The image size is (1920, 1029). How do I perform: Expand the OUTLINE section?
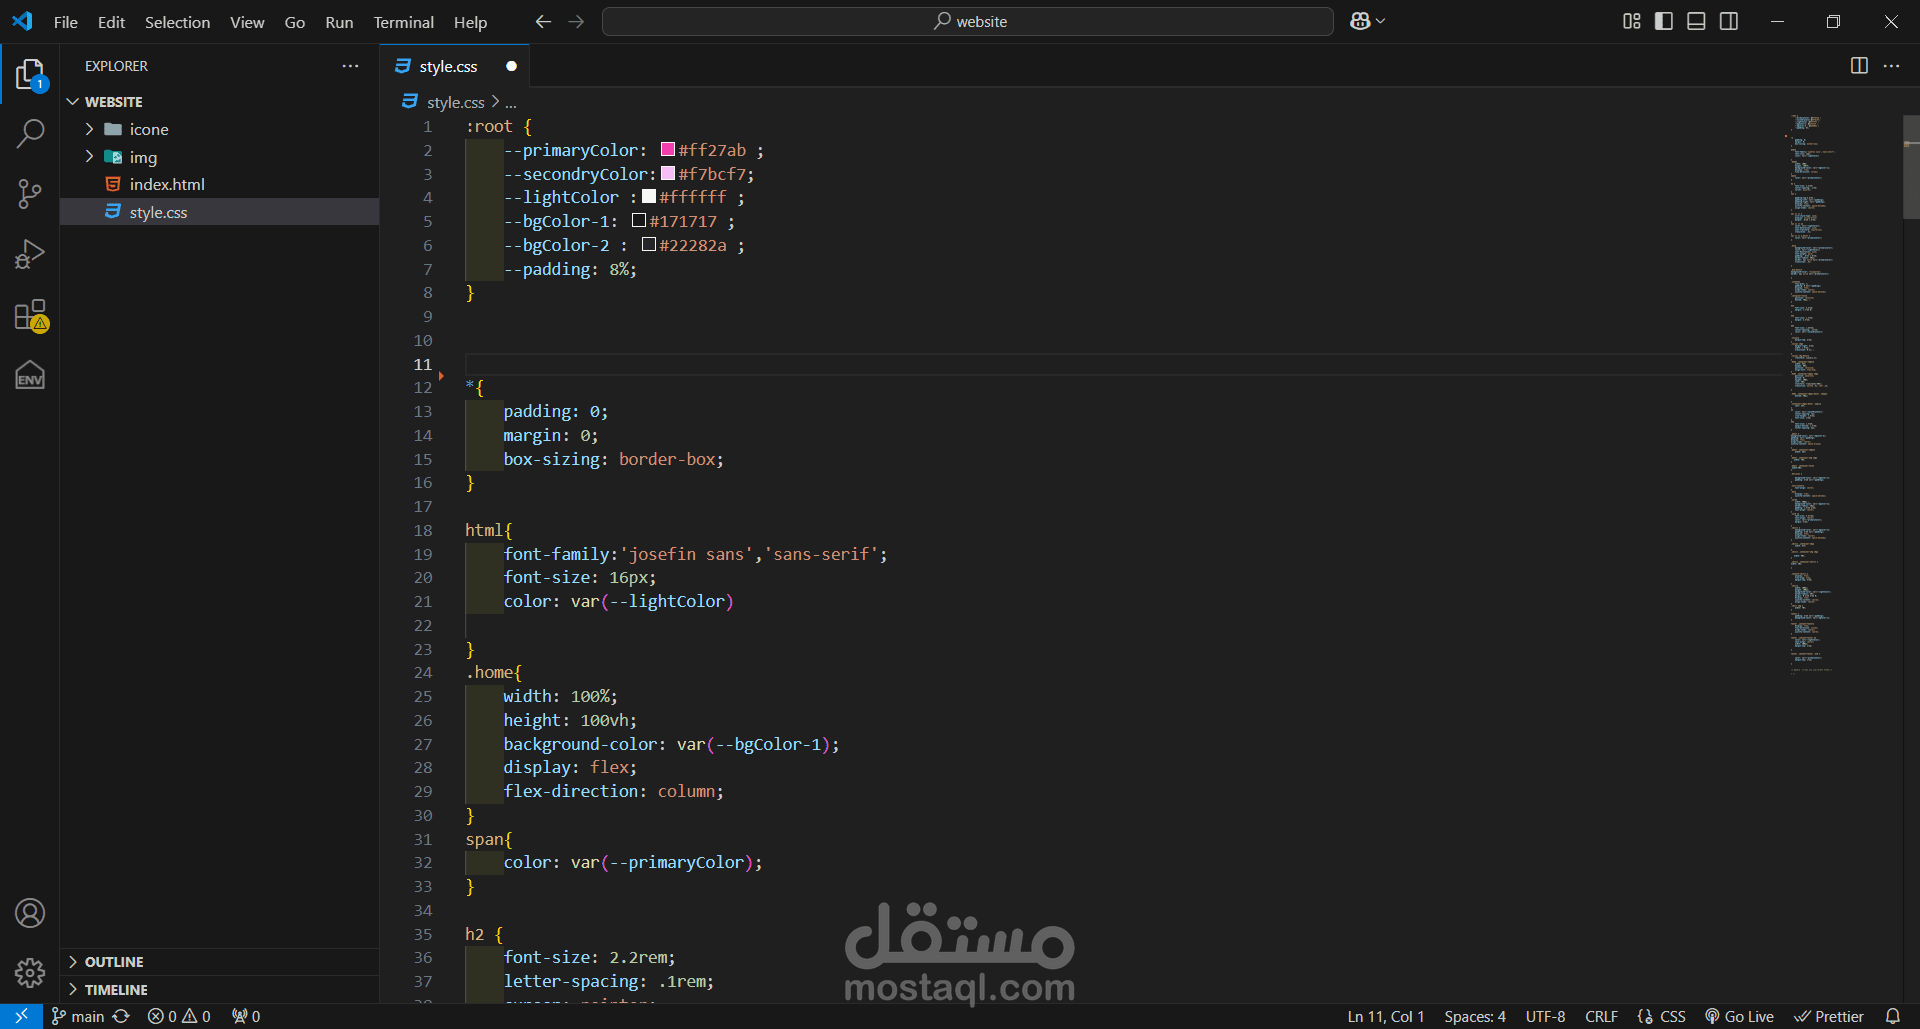219,962
